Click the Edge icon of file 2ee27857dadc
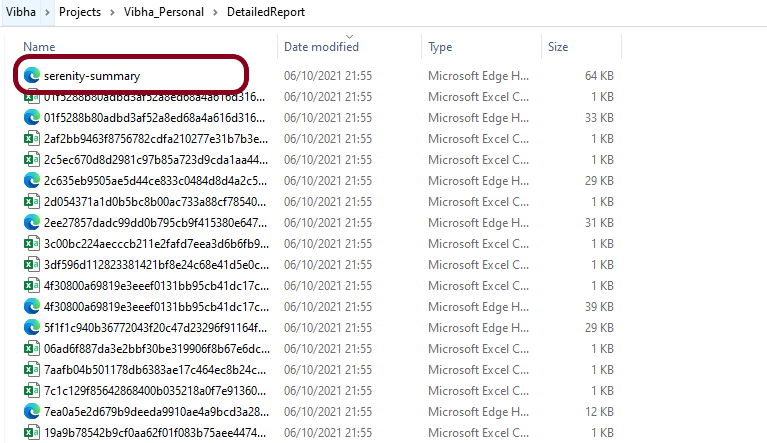 [x=31, y=222]
